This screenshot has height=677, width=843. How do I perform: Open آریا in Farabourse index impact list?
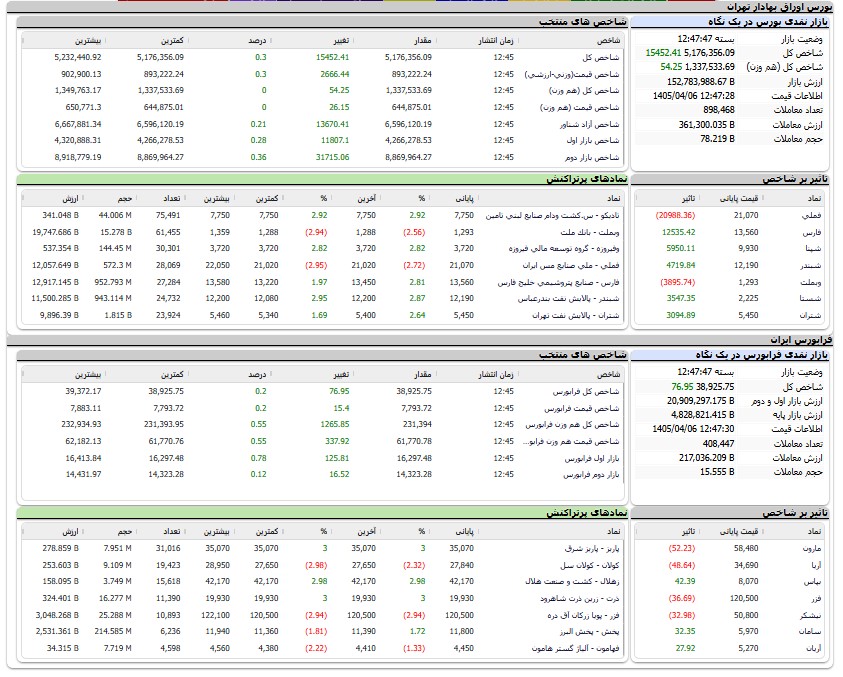[816, 566]
